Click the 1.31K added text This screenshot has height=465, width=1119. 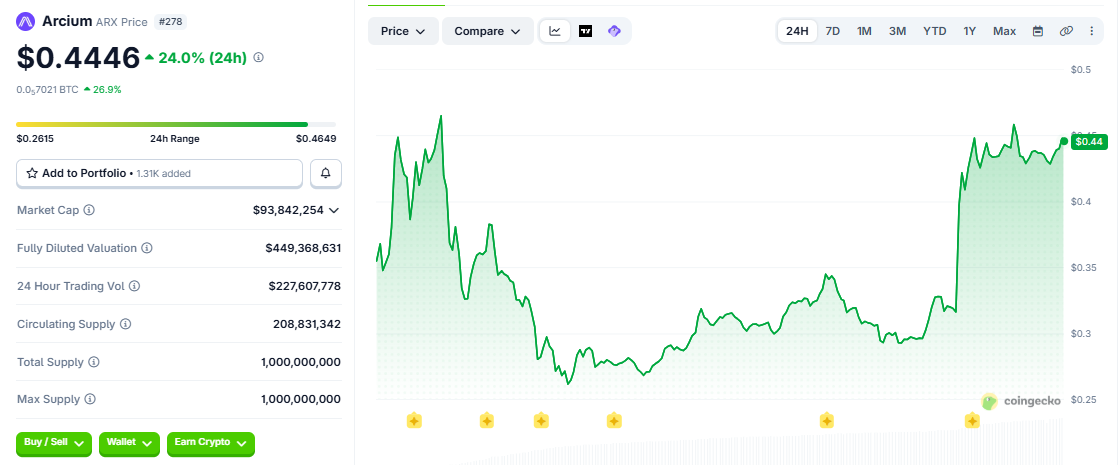[x=163, y=173]
